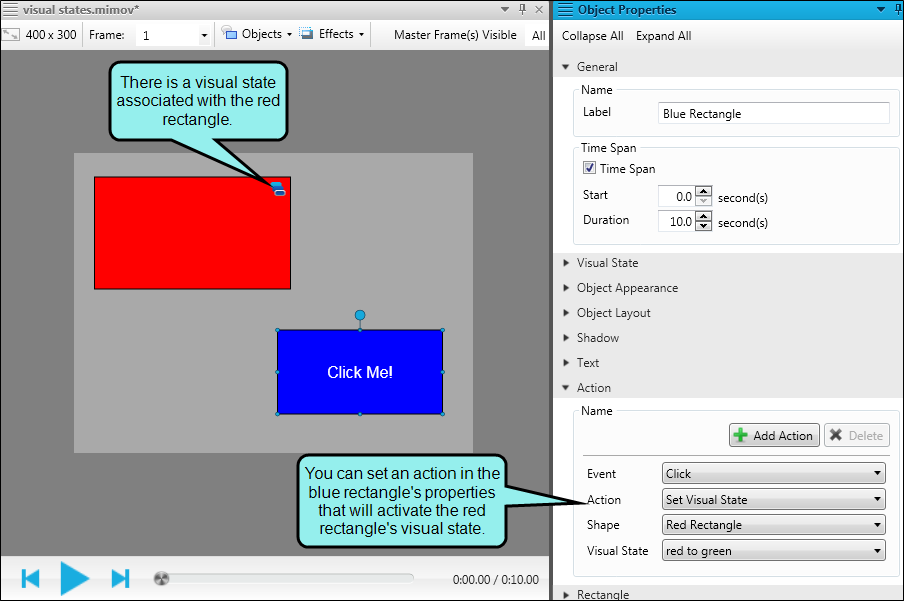Open the Shape dropdown set to Red Rectangle

tap(774, 525)
